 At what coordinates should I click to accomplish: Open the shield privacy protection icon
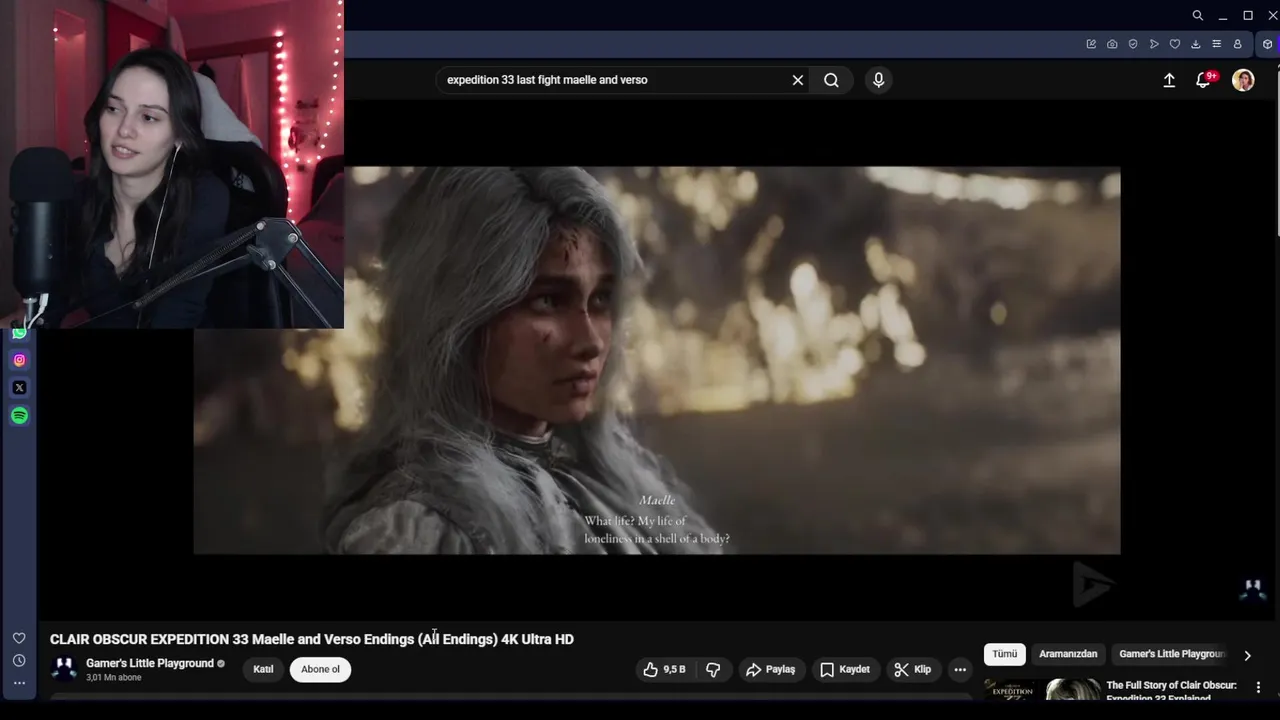[x=1133, y=44]
